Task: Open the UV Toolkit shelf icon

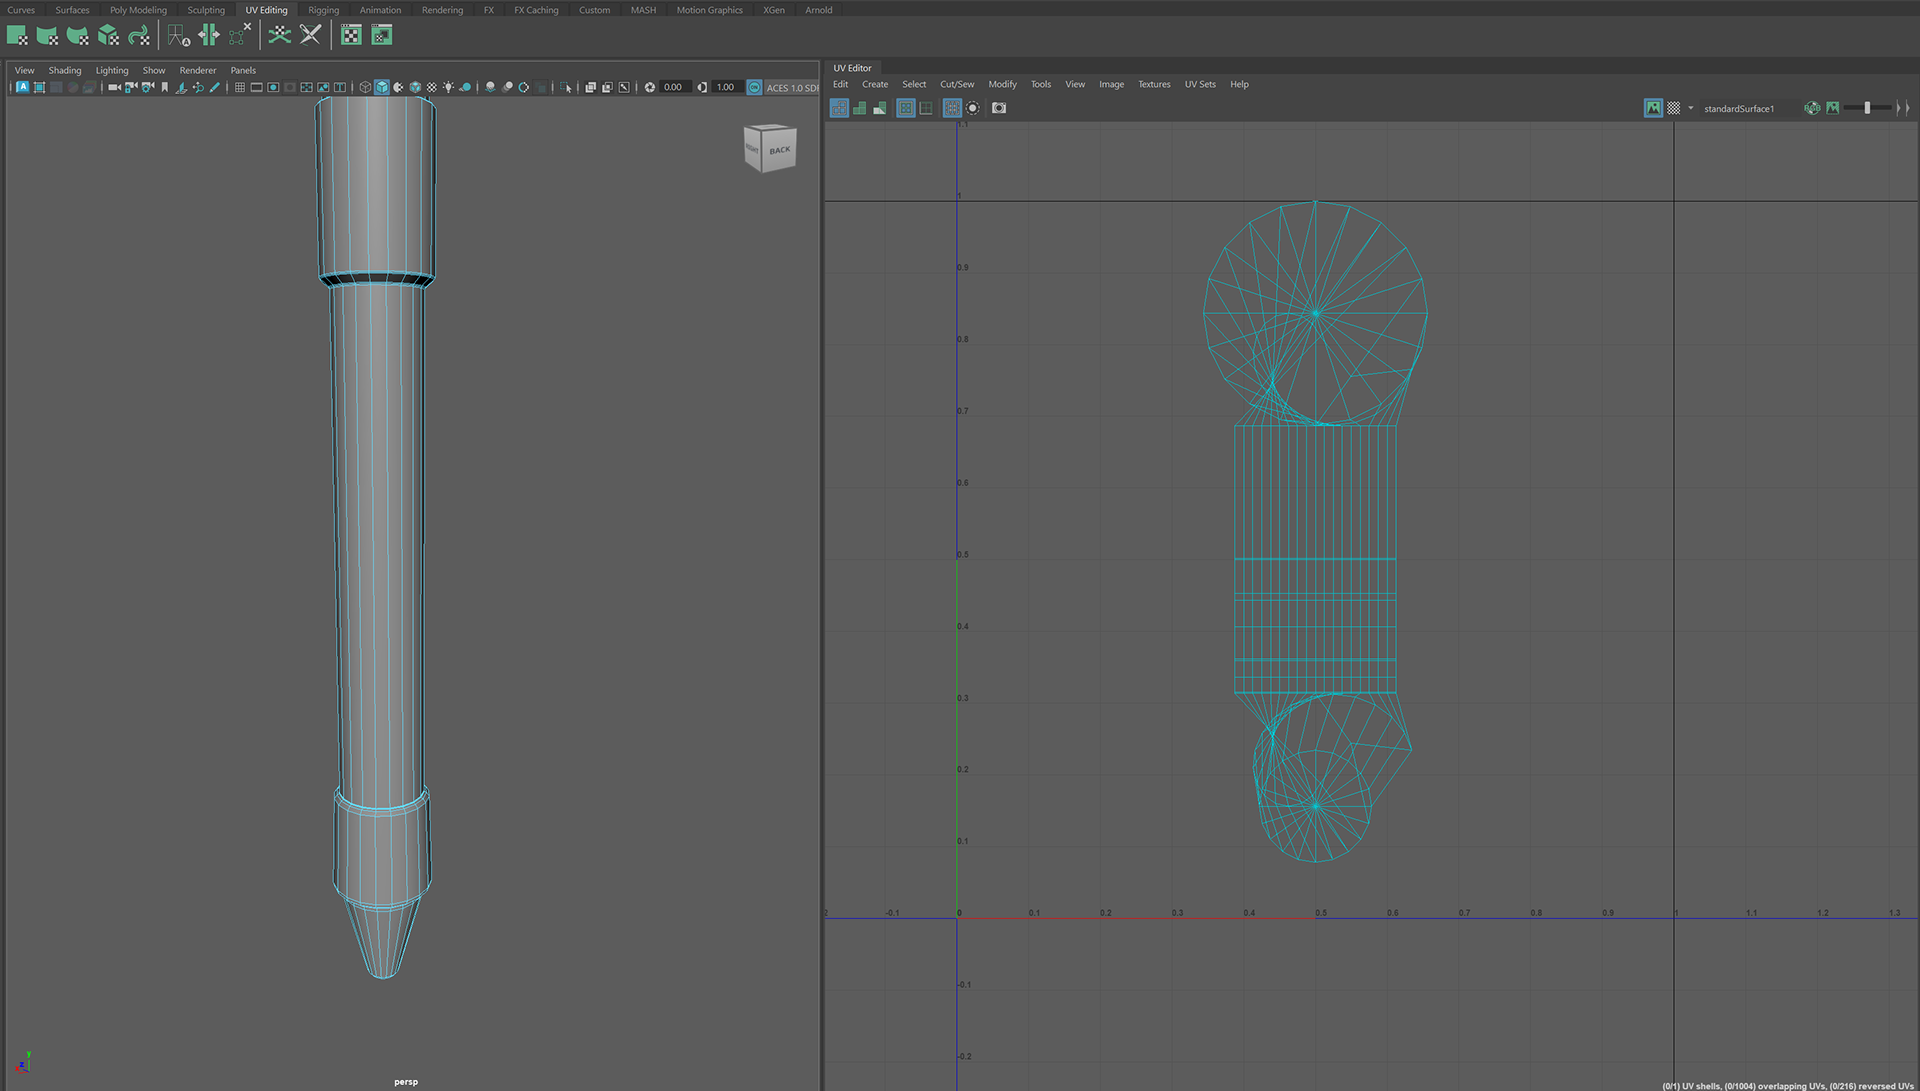Action: click(382, 35)
